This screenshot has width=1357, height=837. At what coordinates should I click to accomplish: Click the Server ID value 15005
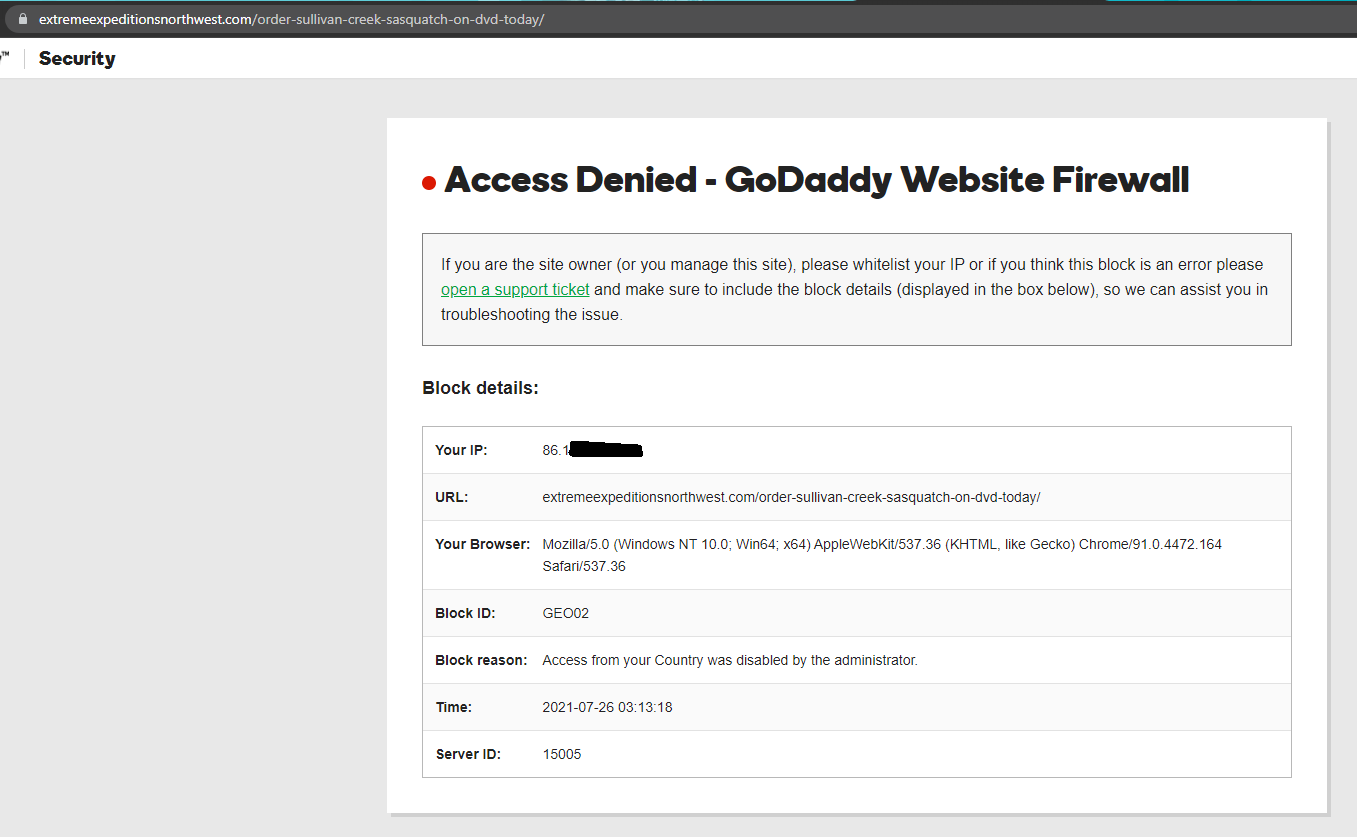click(x=561, y=754)
